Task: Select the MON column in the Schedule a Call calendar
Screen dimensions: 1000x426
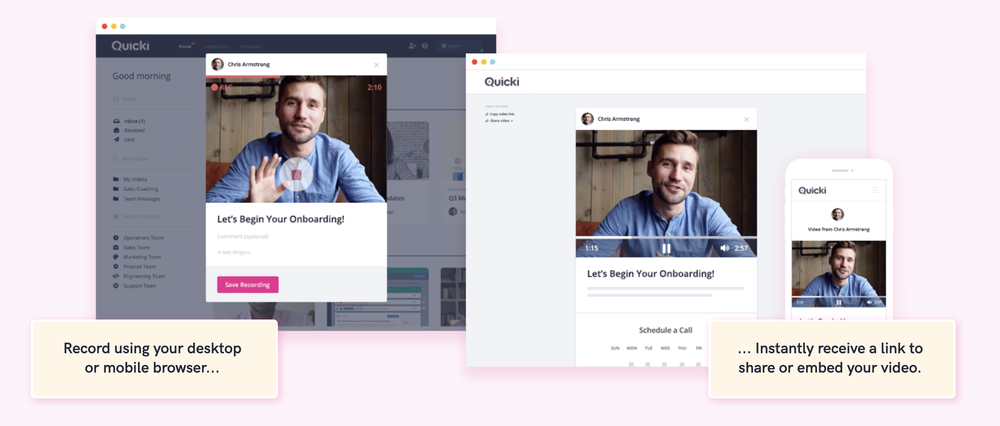Action: coord(631,348)
